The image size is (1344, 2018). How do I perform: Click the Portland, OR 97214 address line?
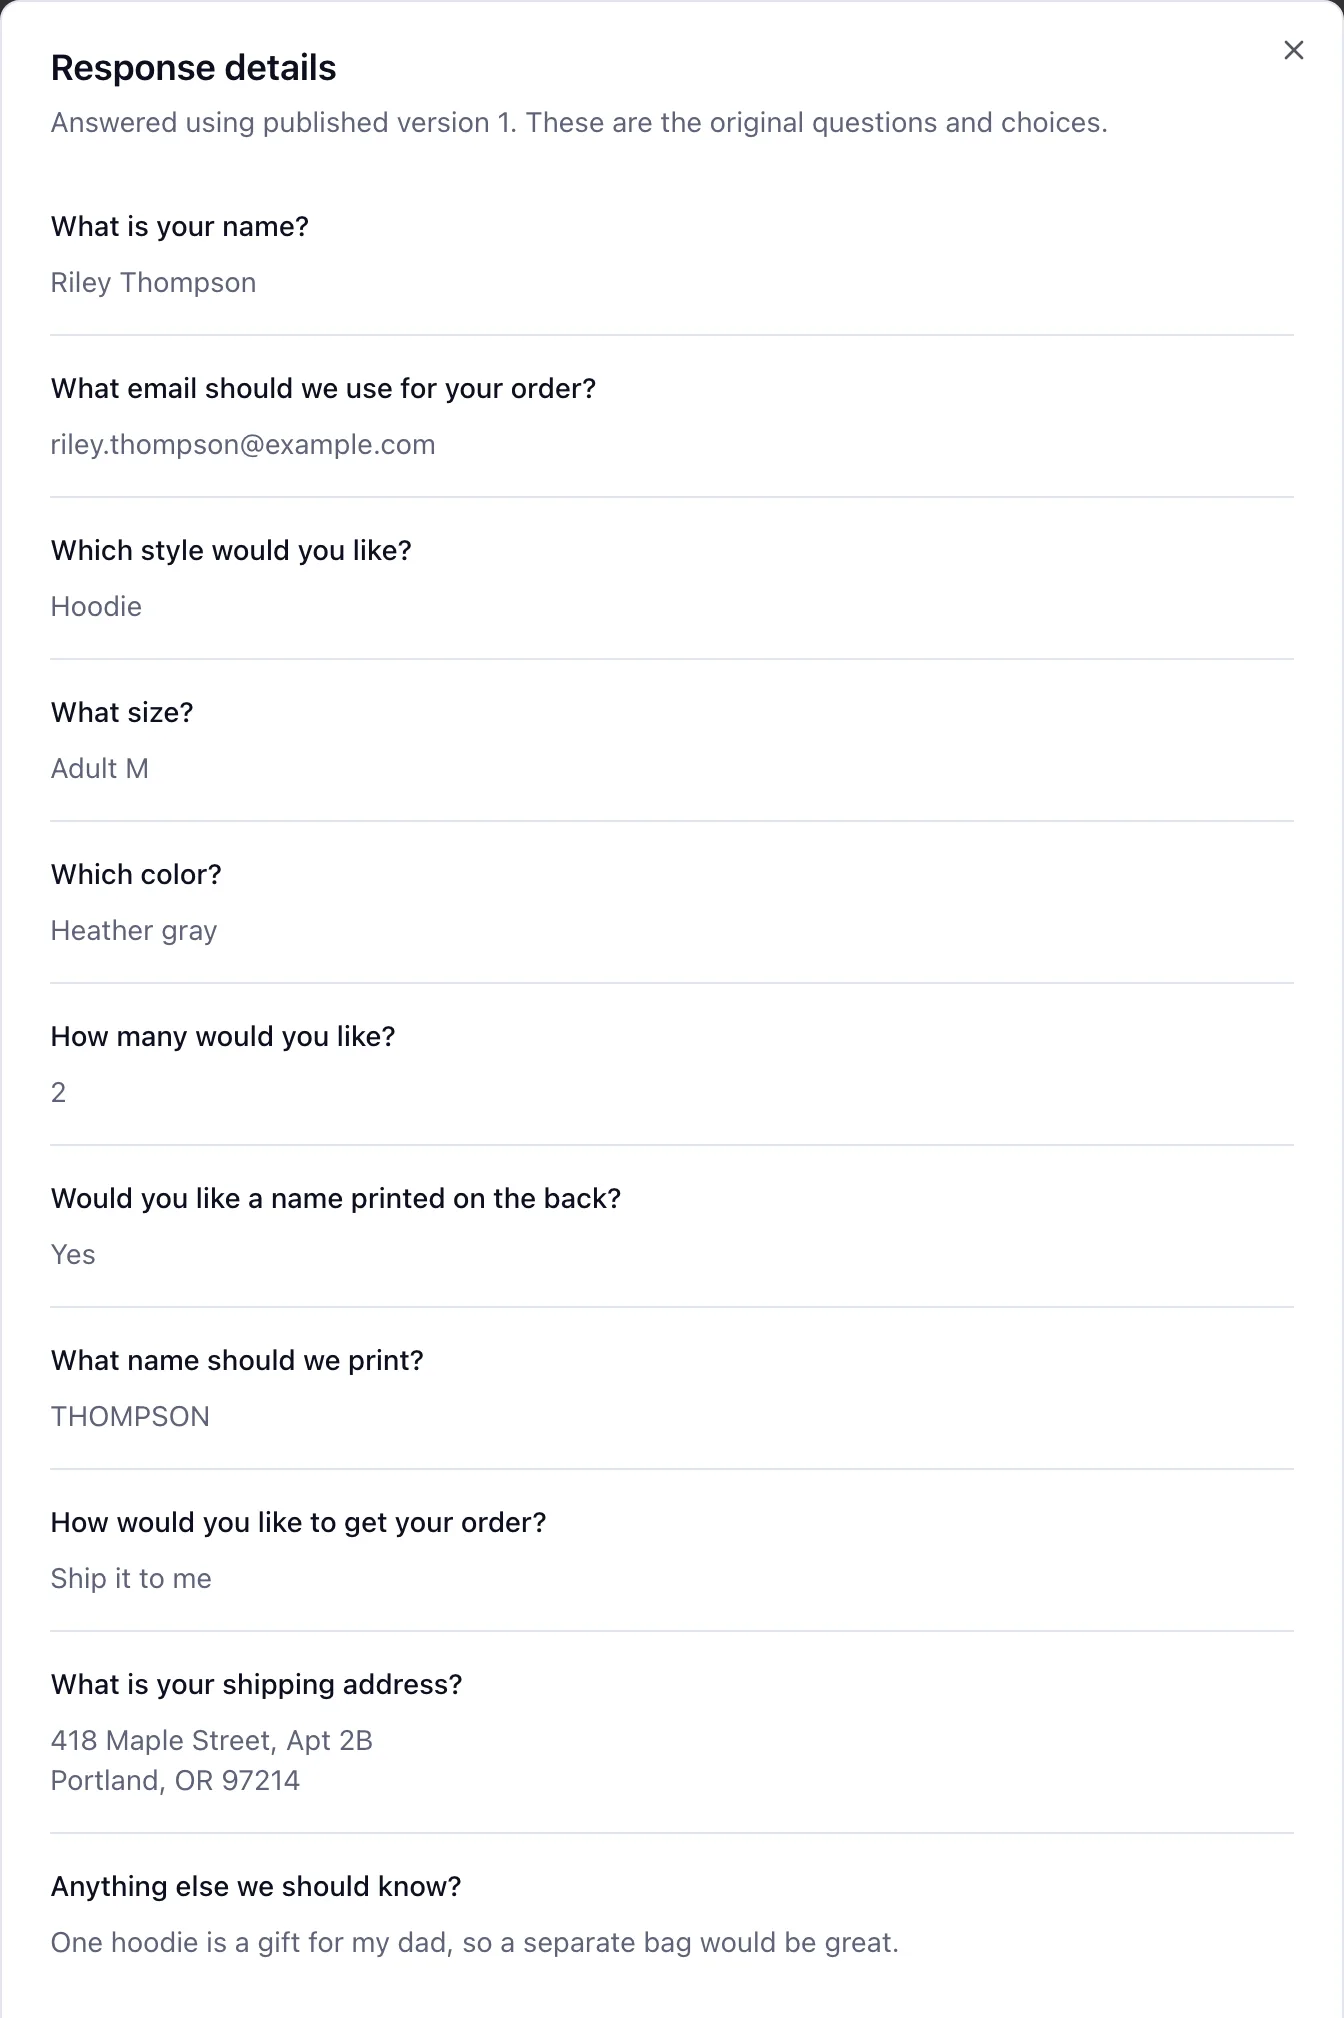click(x=175, y=1781)
